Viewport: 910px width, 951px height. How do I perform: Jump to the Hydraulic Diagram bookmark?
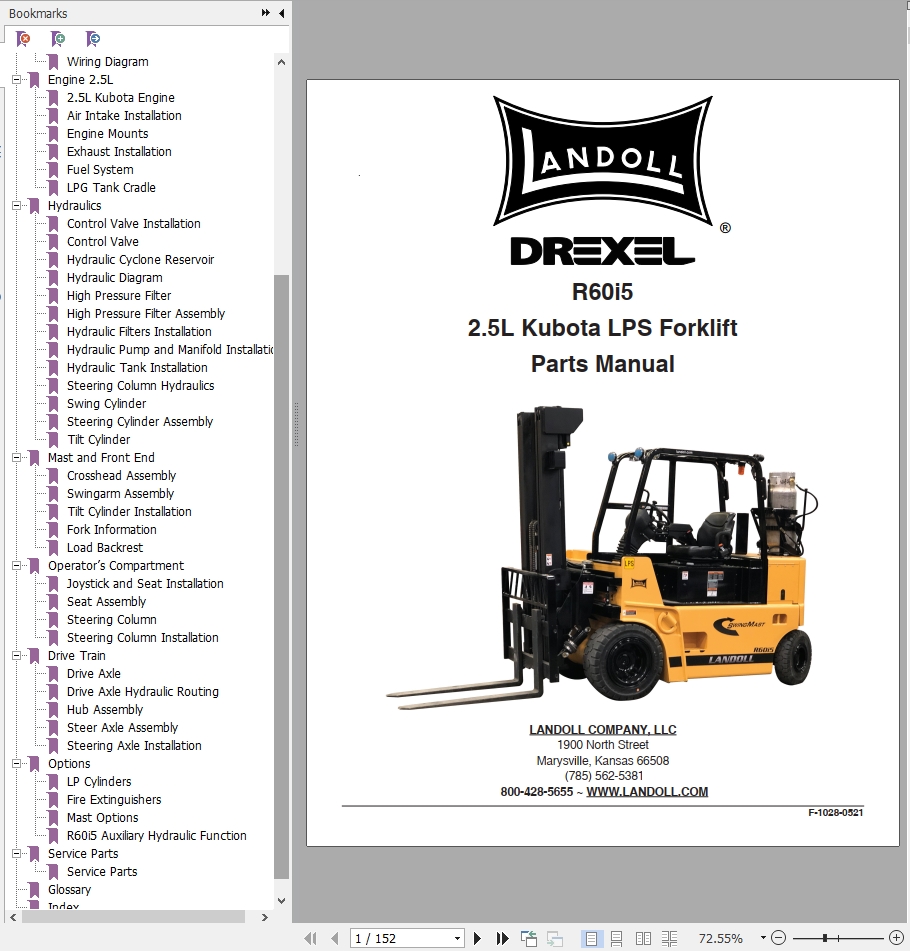pyautogui.click(x=115, y=278)
